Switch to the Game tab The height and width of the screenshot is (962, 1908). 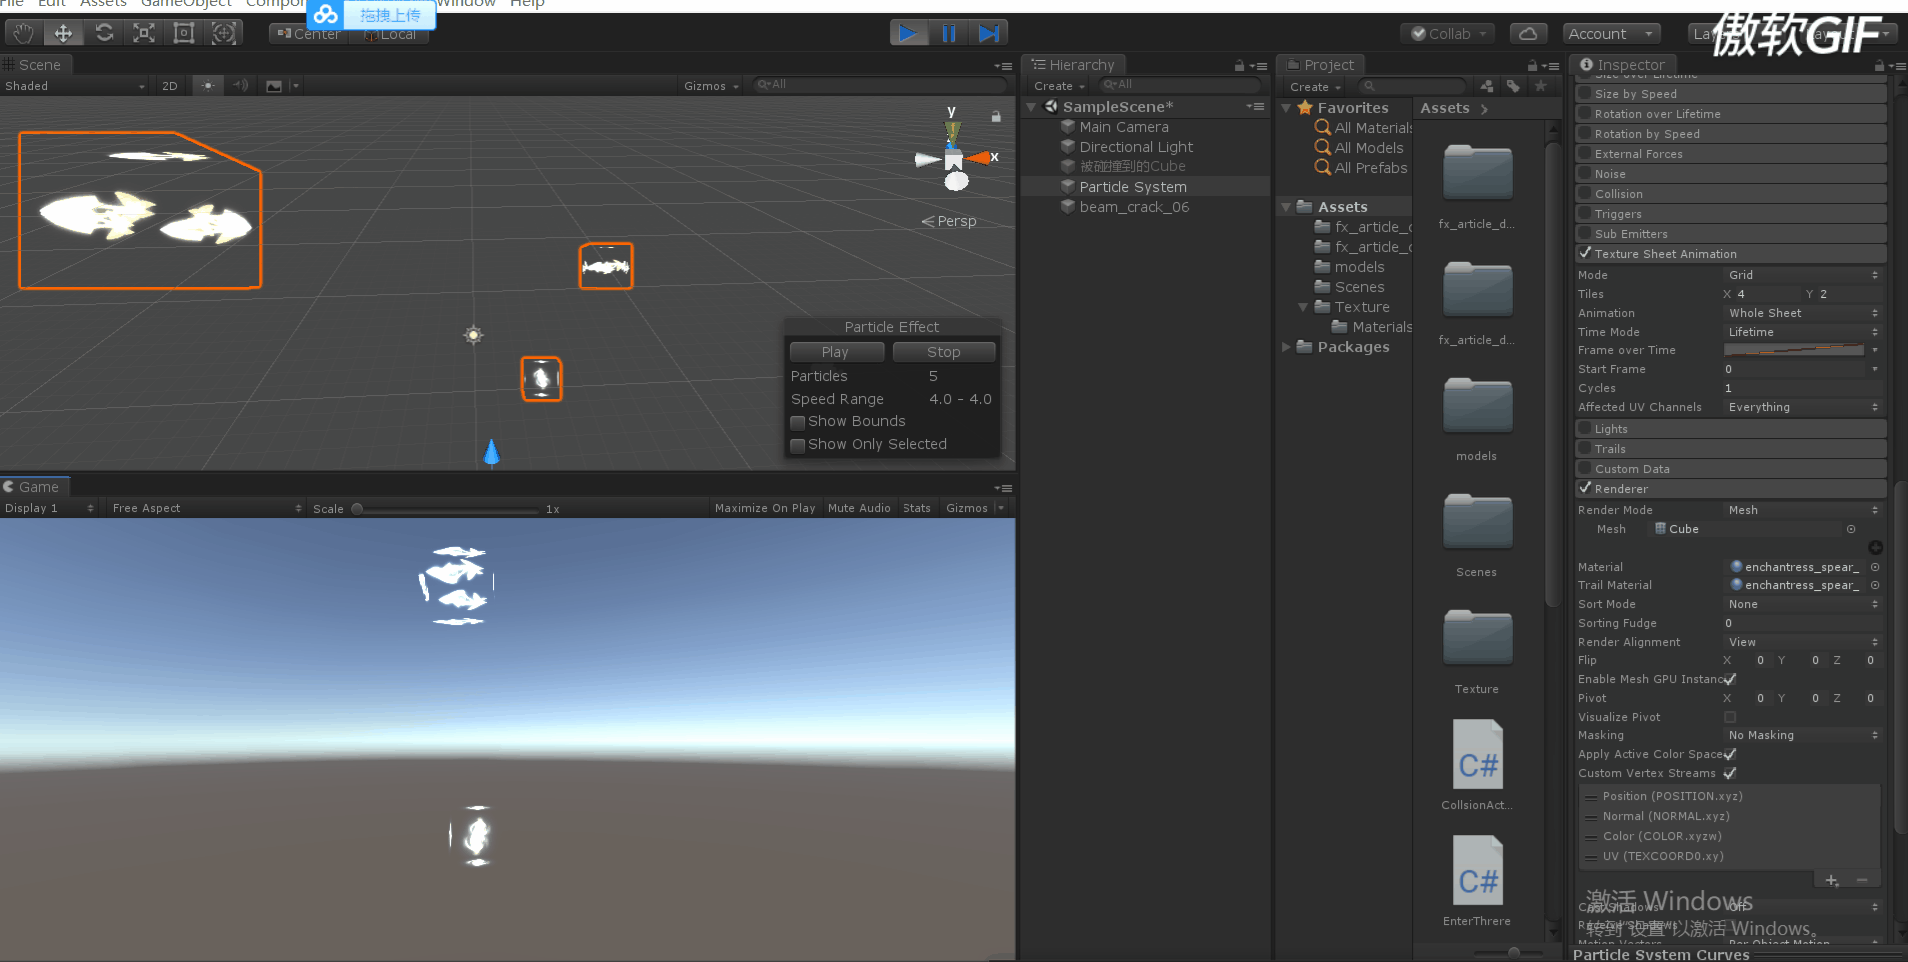[x=35, y=487]
